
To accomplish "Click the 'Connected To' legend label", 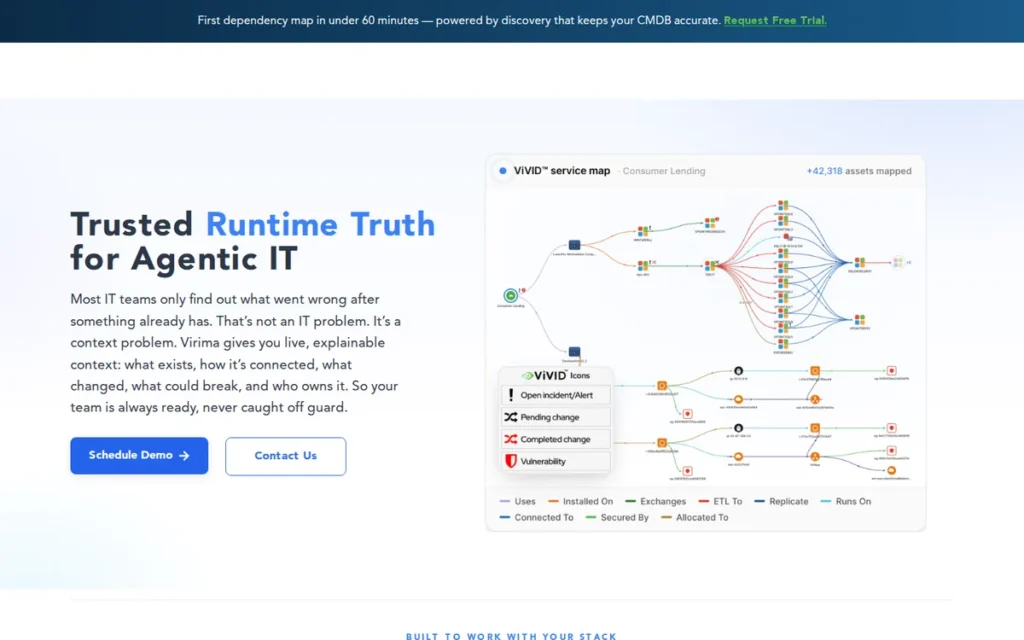I will [543, 517].
